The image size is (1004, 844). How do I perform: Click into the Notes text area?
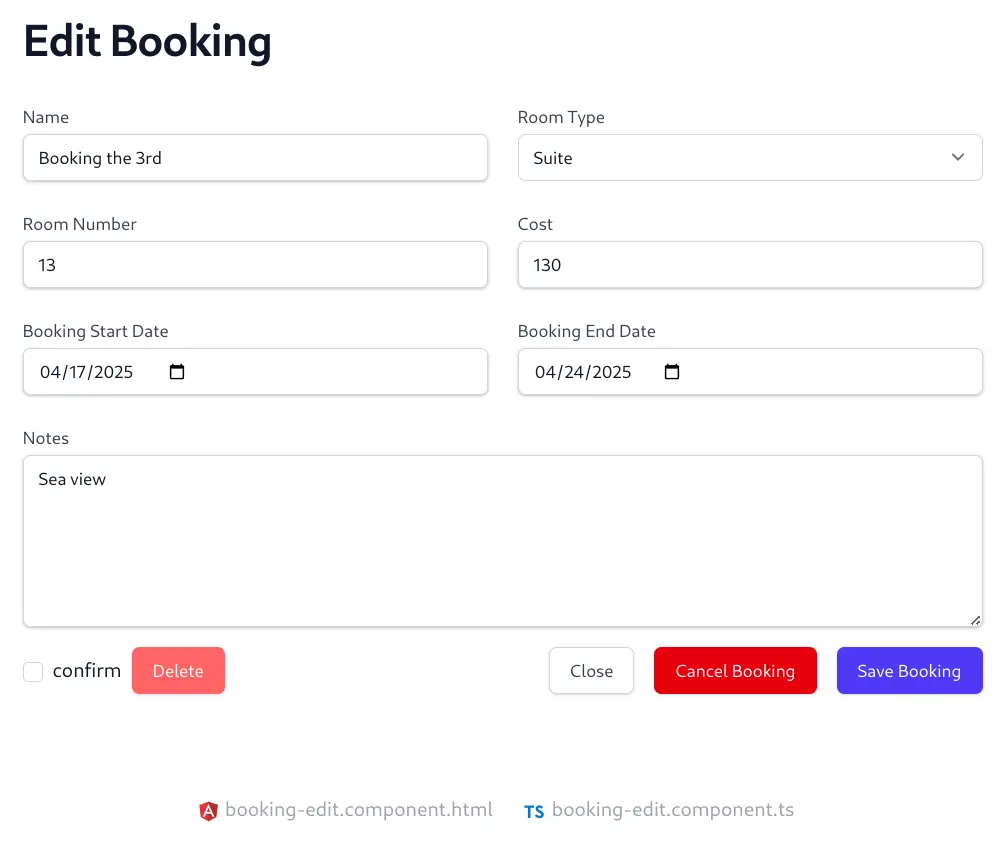pos(503,541)
